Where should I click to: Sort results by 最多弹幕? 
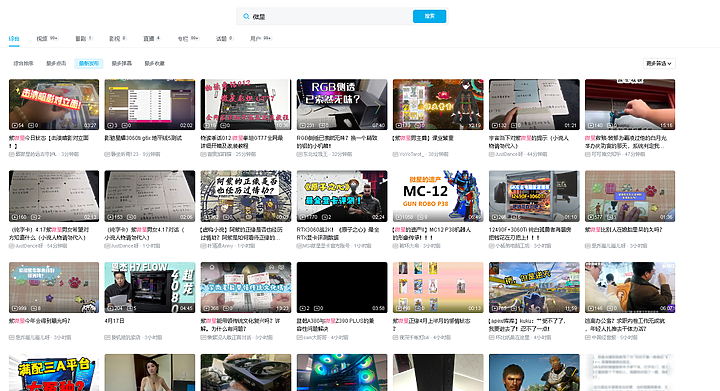click(122, 63)
